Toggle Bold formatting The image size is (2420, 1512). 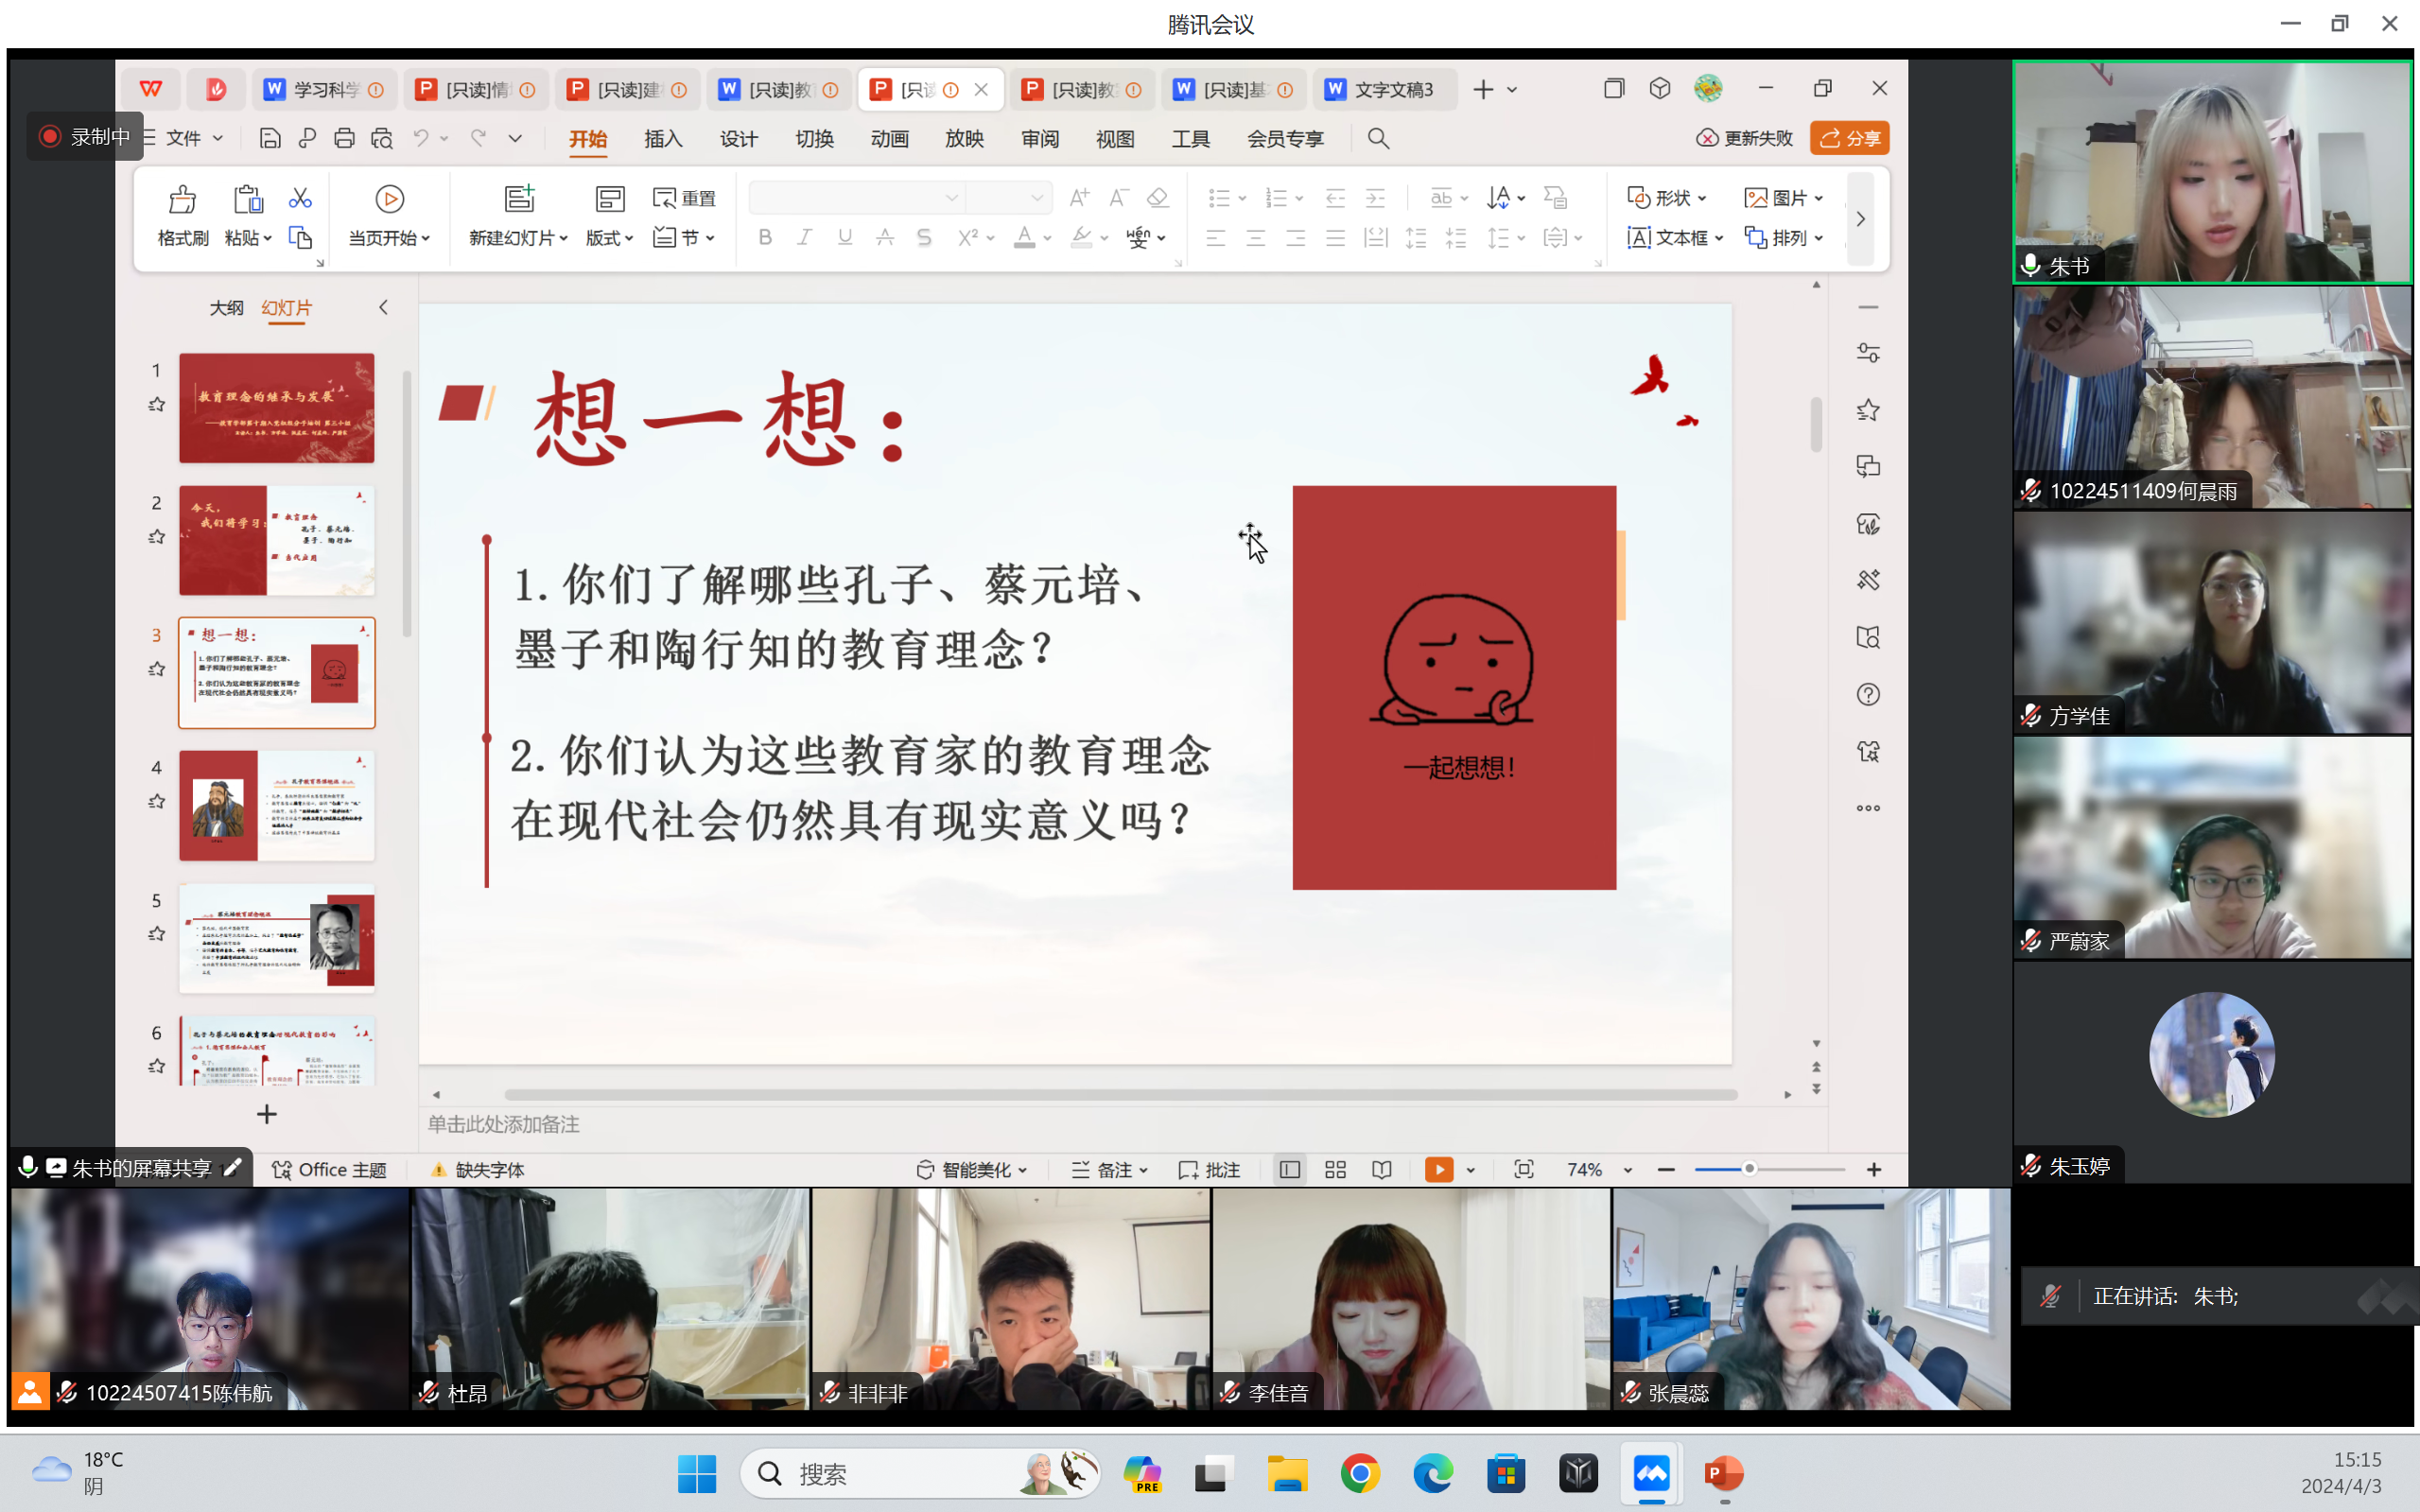click(x=765, y=238)
